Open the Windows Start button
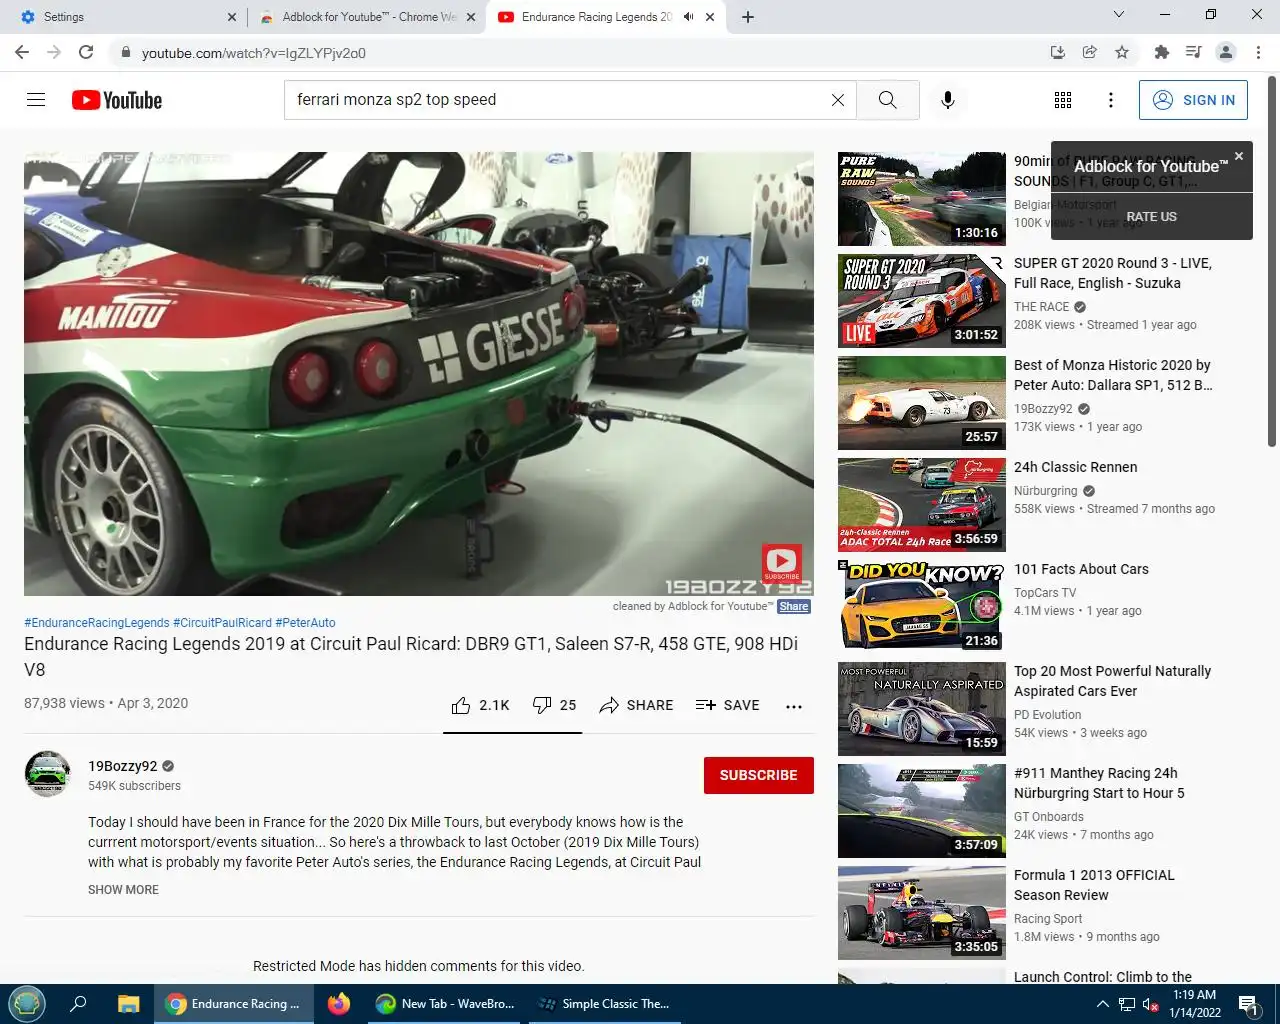This screenshot has height=1024, width=1280. pos(27,1004)
